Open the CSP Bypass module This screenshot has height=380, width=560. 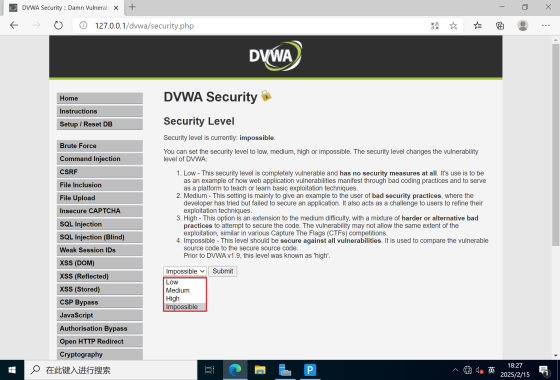[x=100, y=302]
